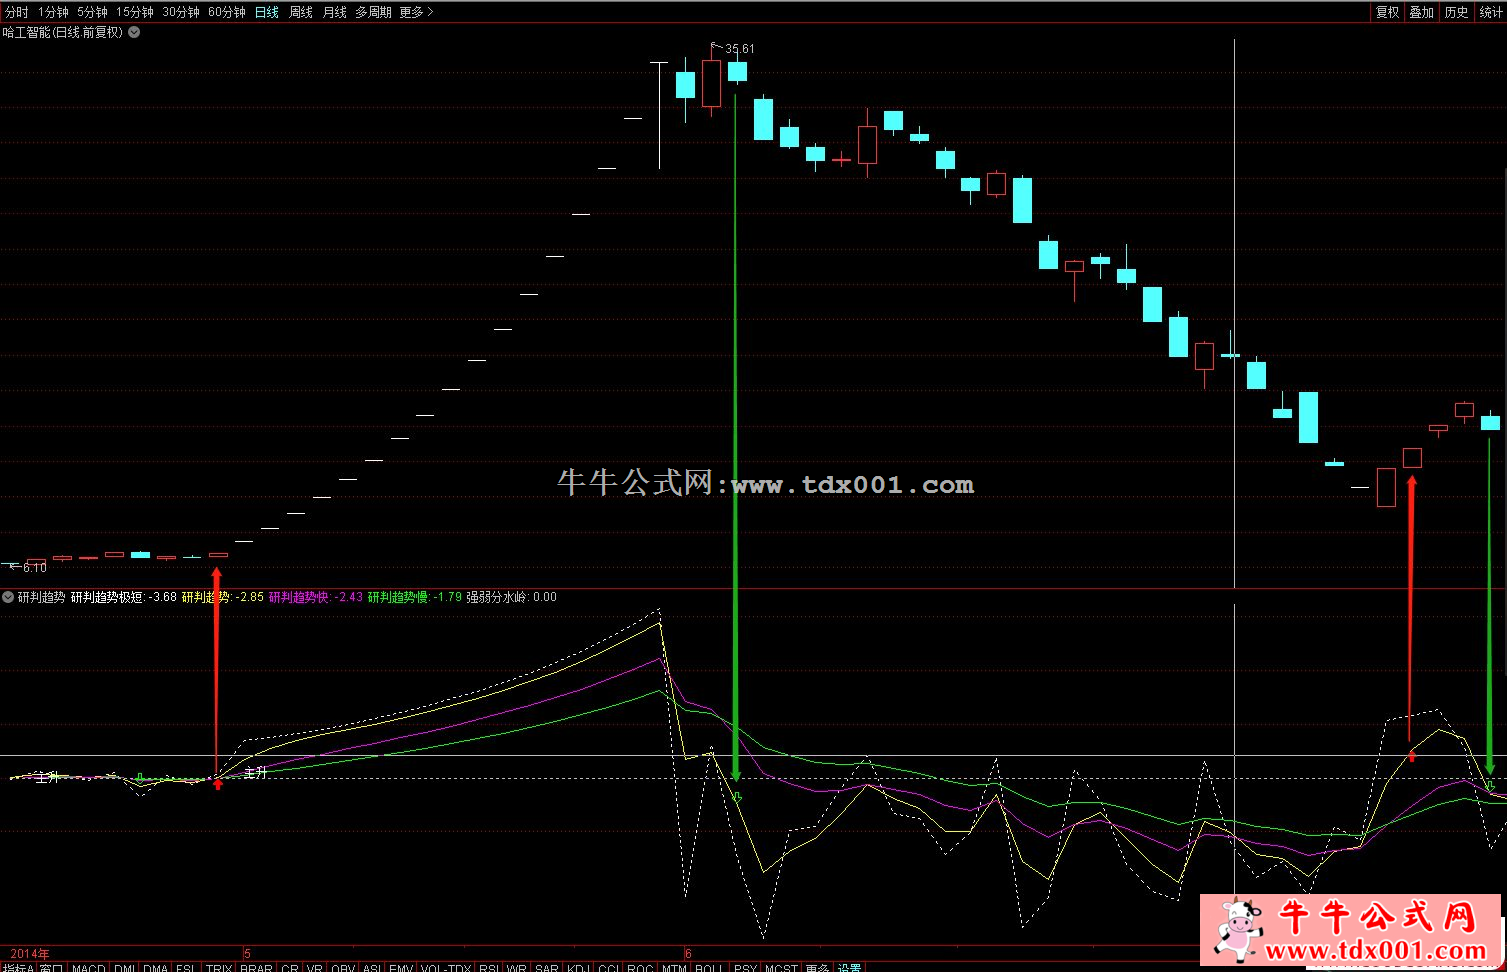Select the 指标A tab at bottom

(18, 967)
